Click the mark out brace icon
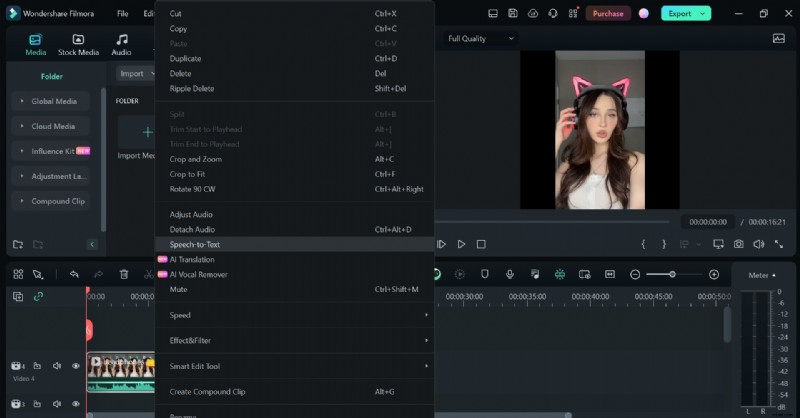 click(x=664, y=244)
